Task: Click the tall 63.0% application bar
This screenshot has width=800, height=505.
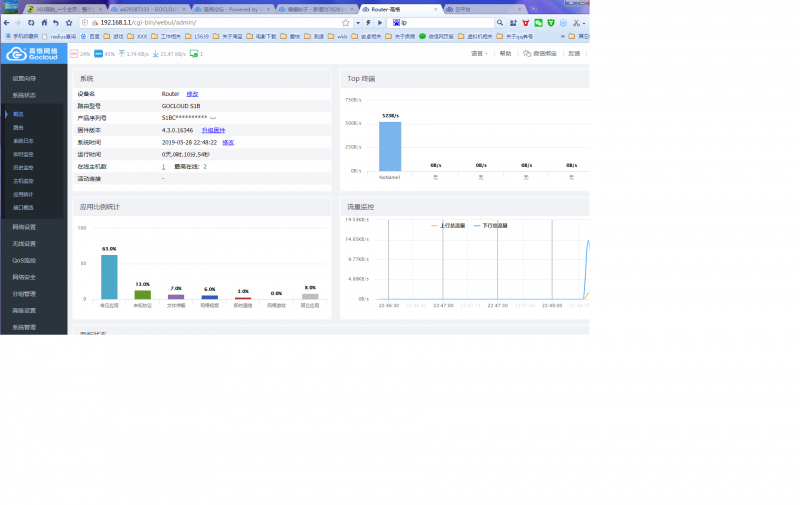Action: 109,277
